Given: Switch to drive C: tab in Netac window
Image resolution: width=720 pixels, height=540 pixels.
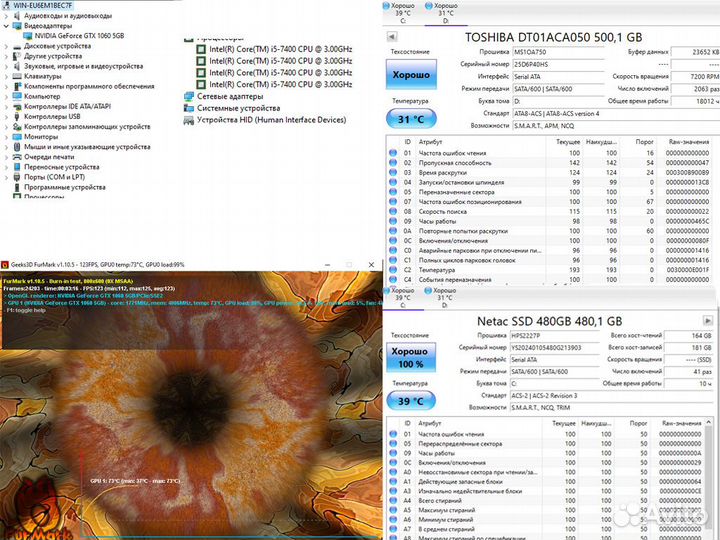Looking at the screenshot, I should (x=402, y=296).
